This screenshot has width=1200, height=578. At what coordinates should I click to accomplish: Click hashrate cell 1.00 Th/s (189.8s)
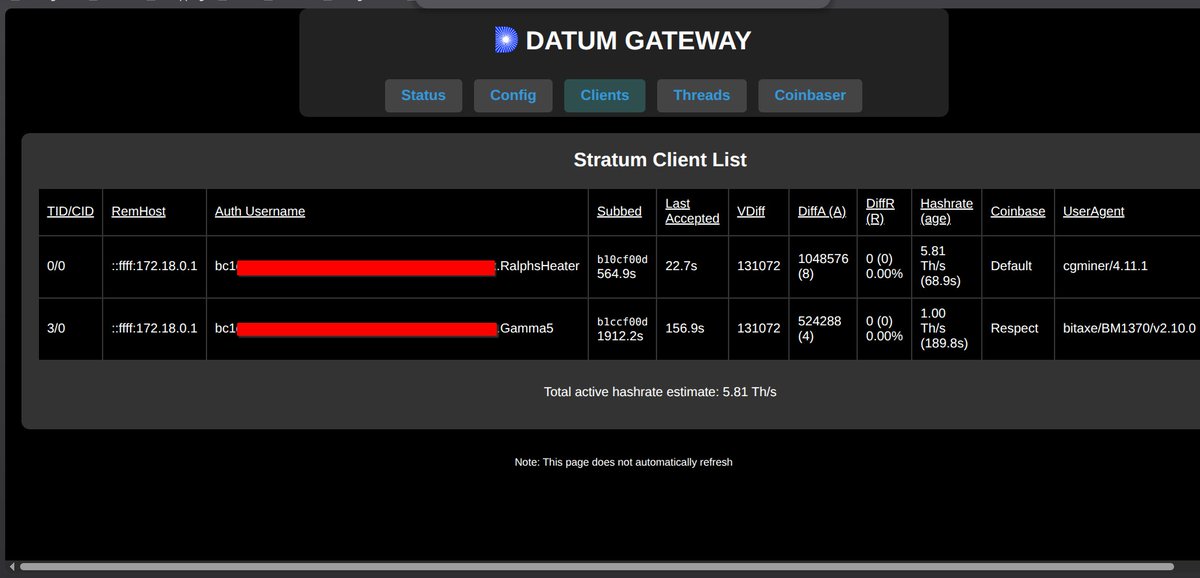[944, 328]
